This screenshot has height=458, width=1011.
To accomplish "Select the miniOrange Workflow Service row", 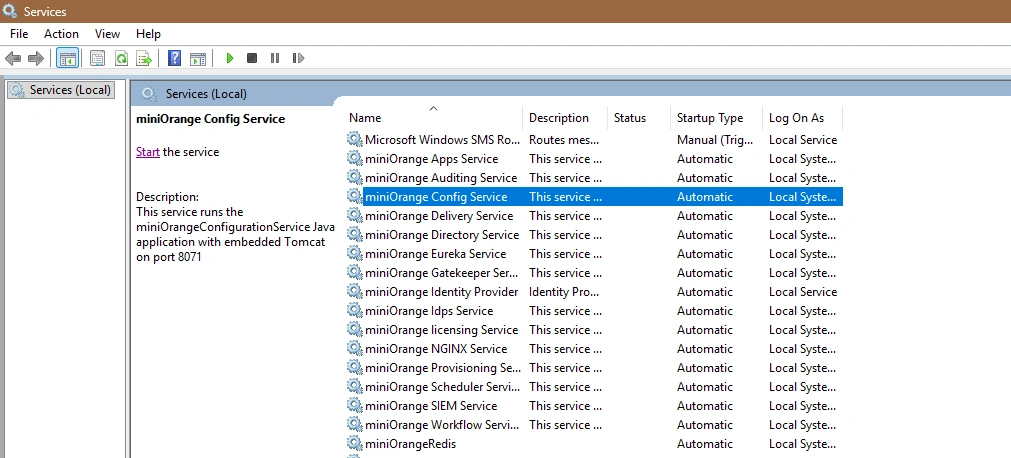I will (x=594, y=424).
